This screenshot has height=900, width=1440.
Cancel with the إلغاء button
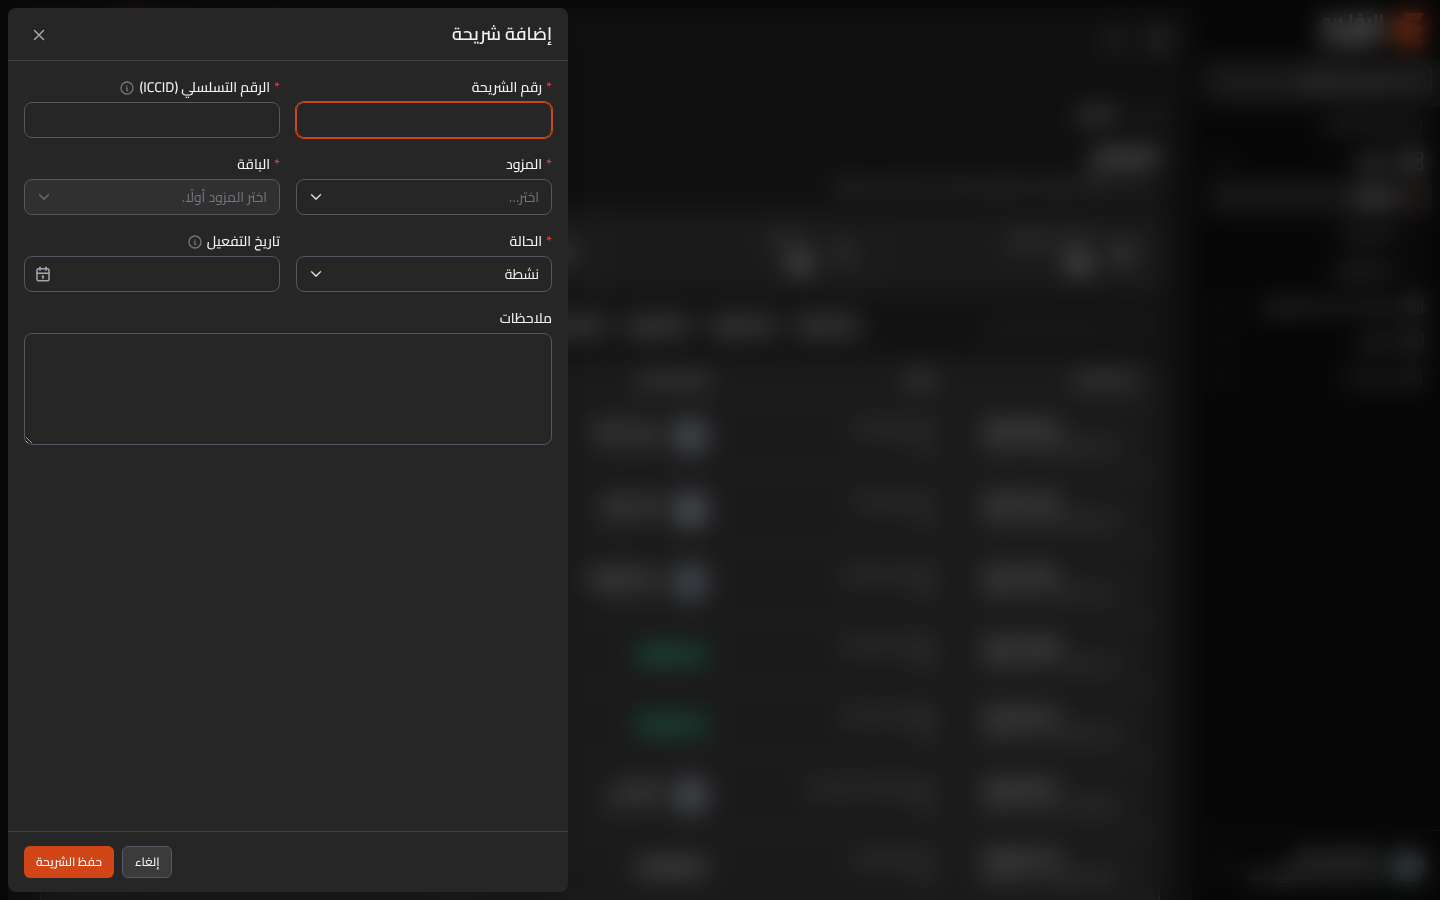click(147, 862)
